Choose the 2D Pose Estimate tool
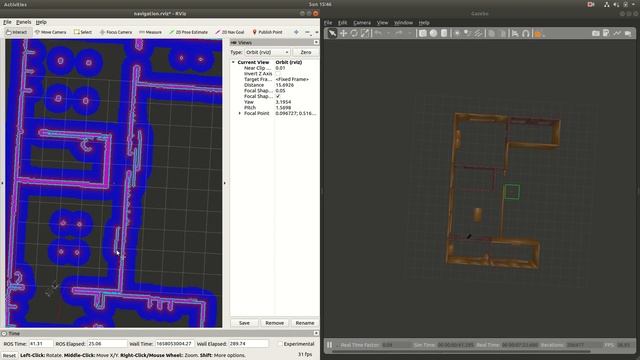The height and width of the screenshot is (360, 640). click(189, 32)
